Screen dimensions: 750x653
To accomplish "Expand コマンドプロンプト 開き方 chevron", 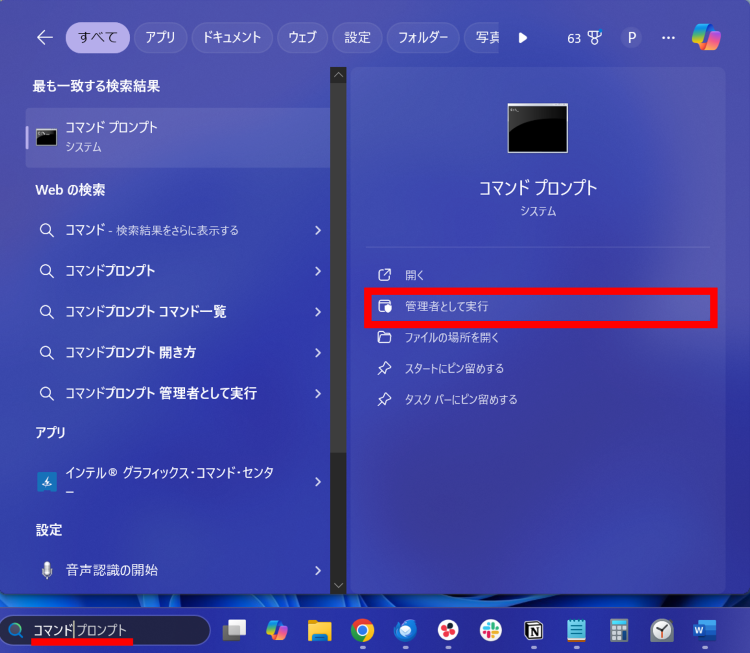I will (x=318, y=353).
